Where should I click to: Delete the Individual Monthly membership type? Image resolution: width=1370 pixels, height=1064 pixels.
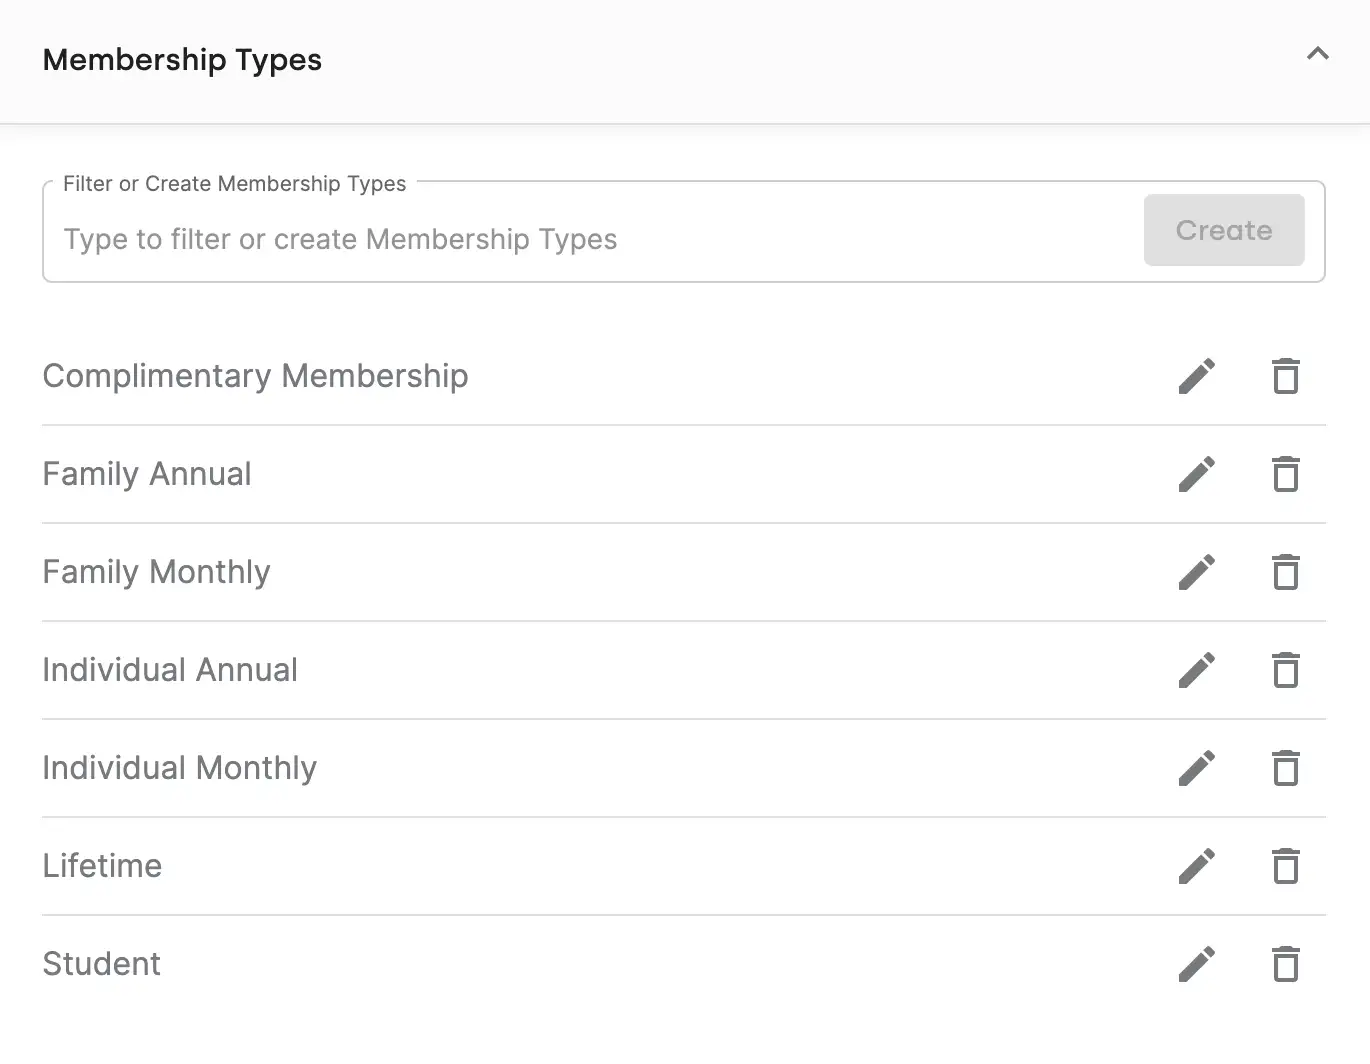1285,768
